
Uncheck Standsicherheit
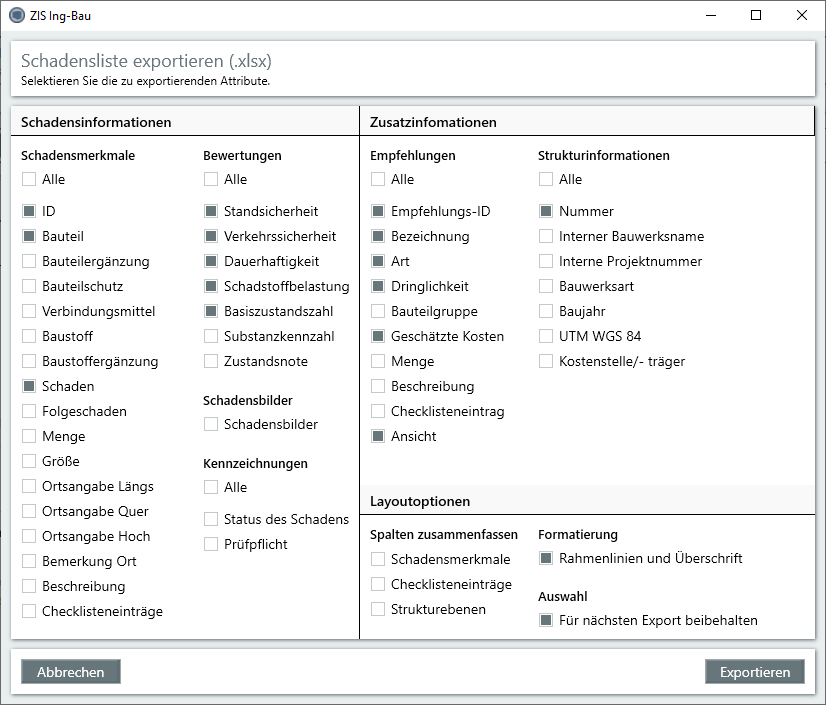point(211,211)
